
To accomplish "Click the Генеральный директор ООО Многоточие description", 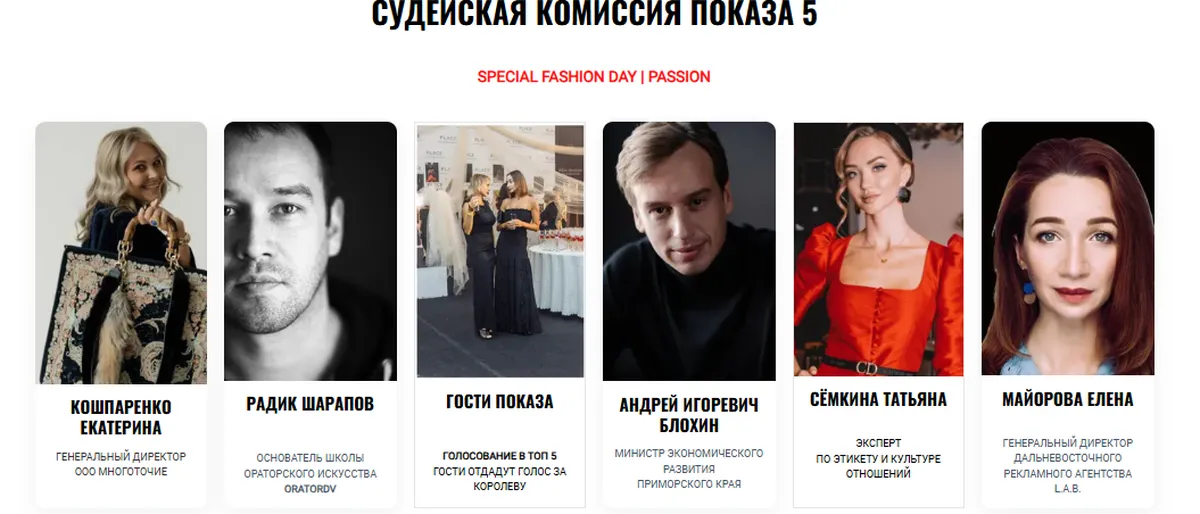I will pos(121,464).
